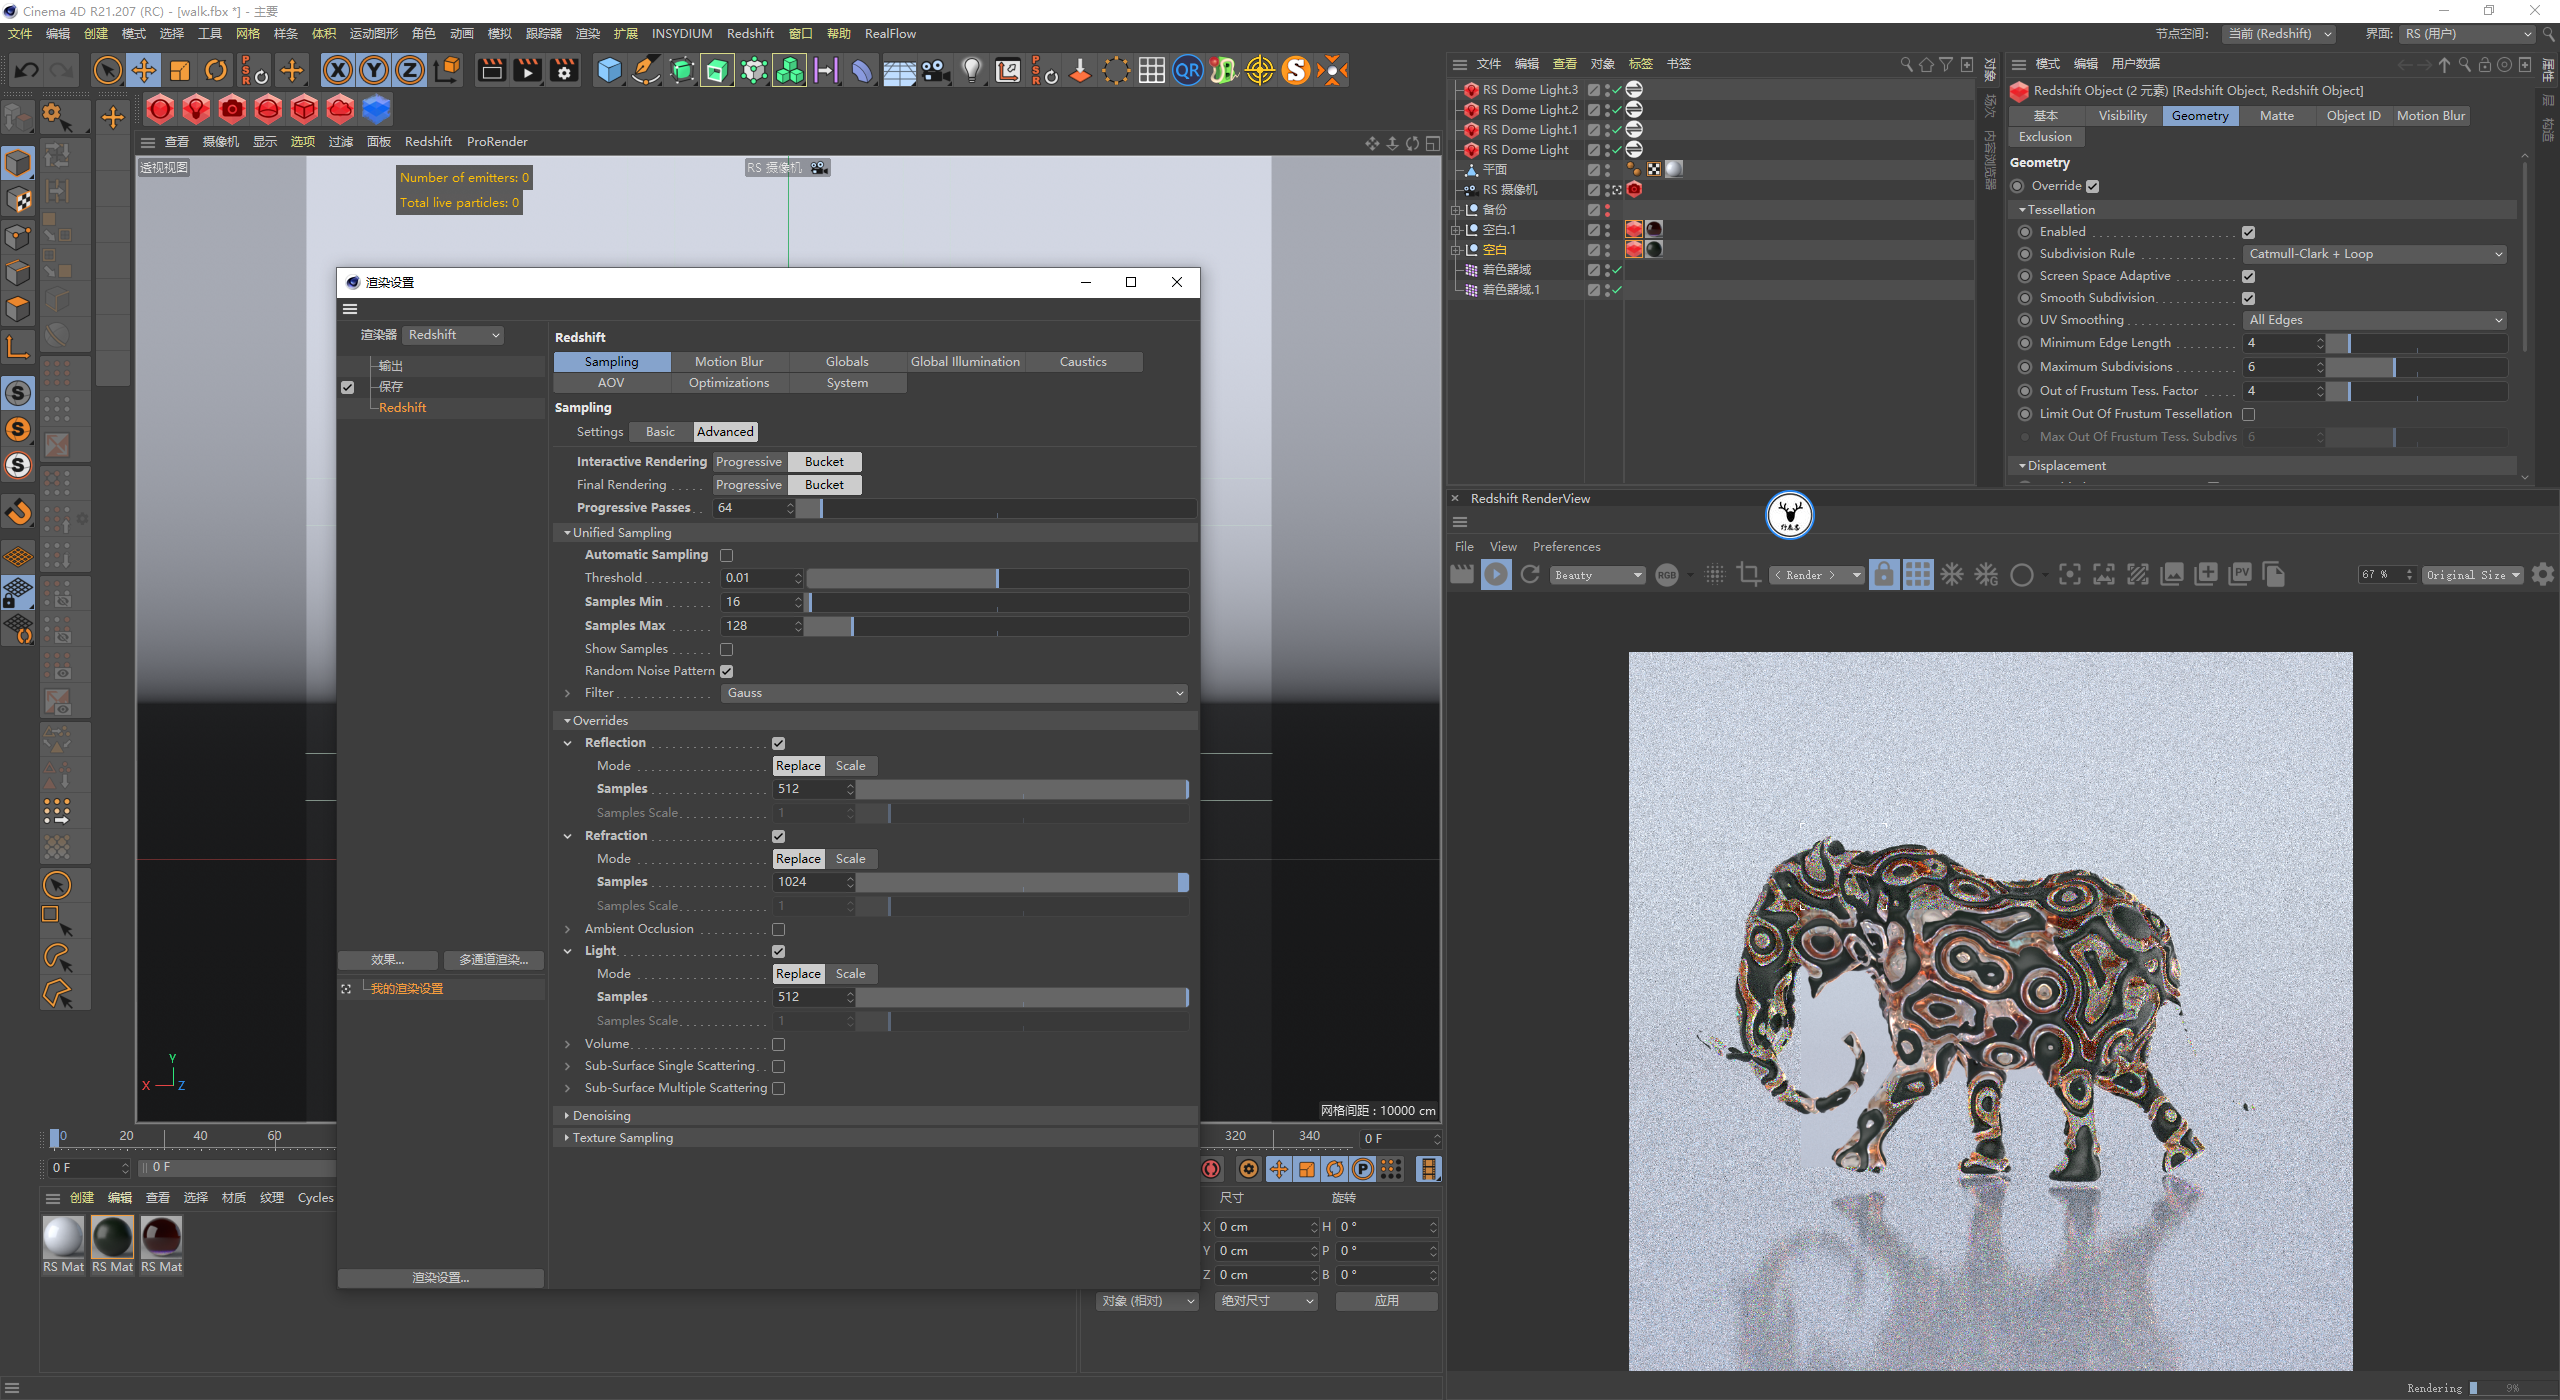The height and width of the screenshot is (1400, 2560).
Task: Start IPR with RenderView play button
Action: [1496, 575]
